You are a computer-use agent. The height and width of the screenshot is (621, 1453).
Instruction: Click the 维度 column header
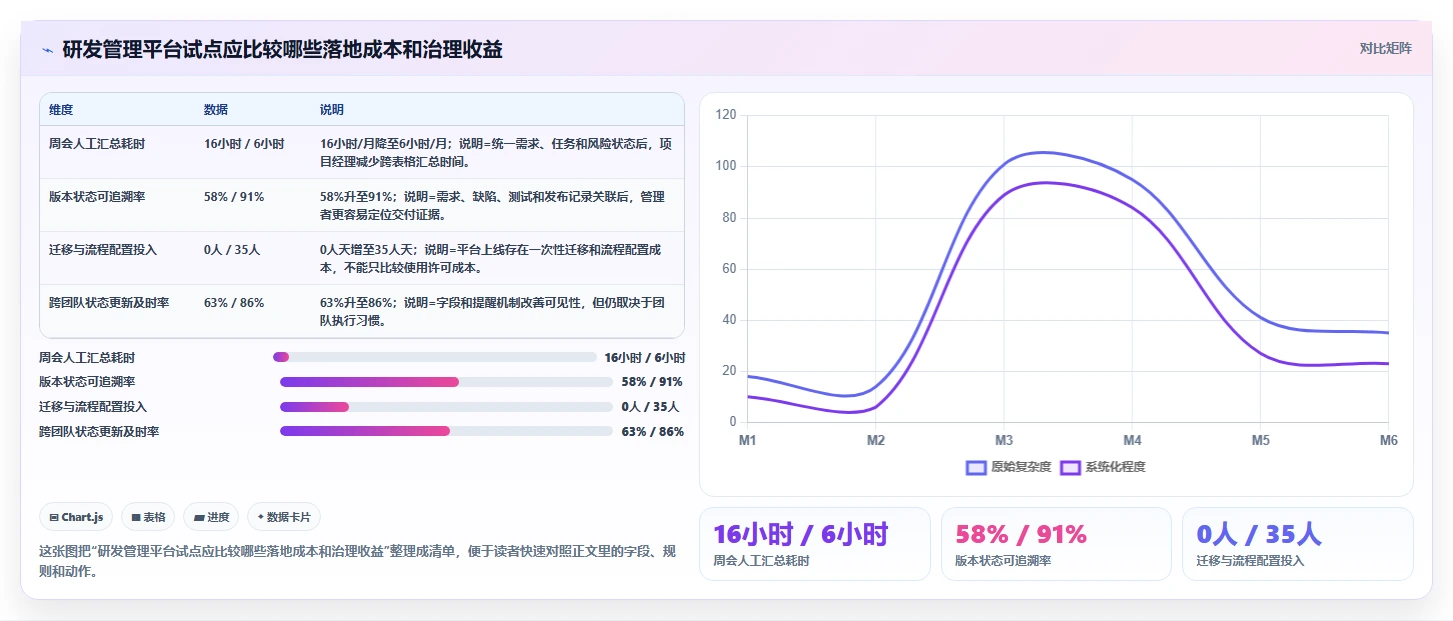pos(61,109)
